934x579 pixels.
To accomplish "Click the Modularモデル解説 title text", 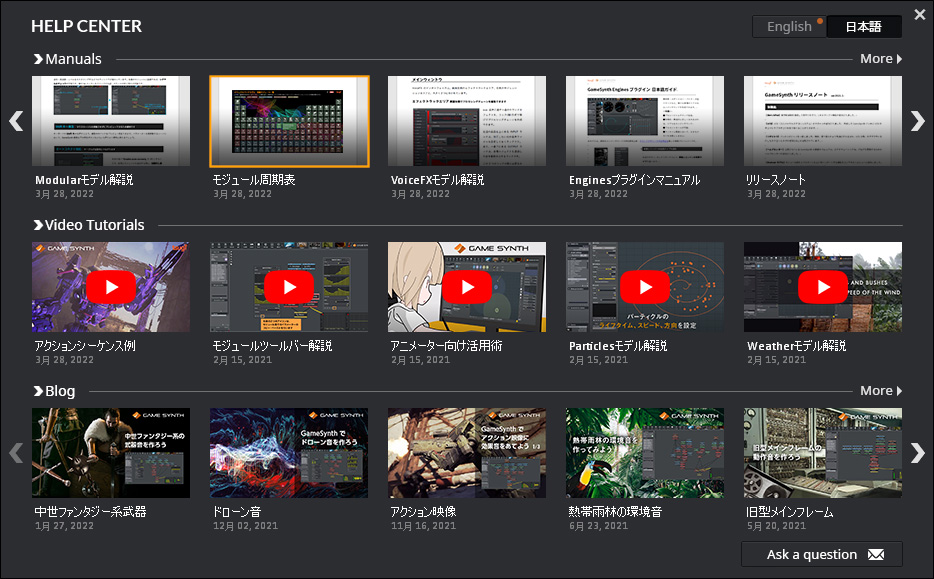I will pyautogui.click(x=84, y=180).
